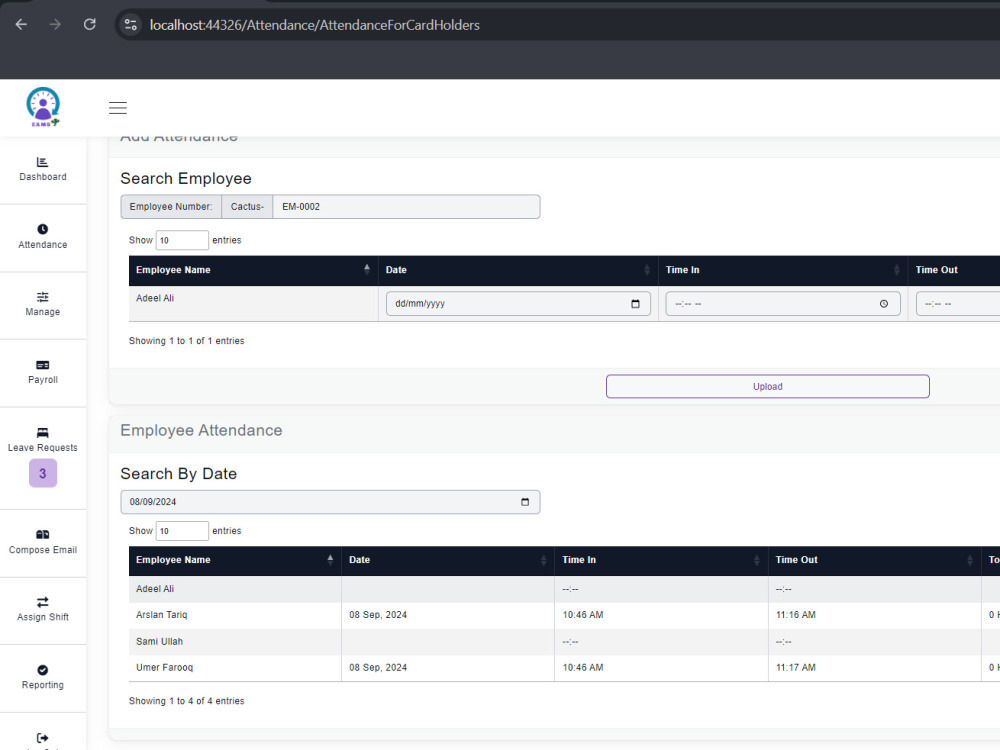The height and width of the screenshot is (750, 1000).
Task: Sort Search Employee table by Time In
Action: tap(783, 270)
